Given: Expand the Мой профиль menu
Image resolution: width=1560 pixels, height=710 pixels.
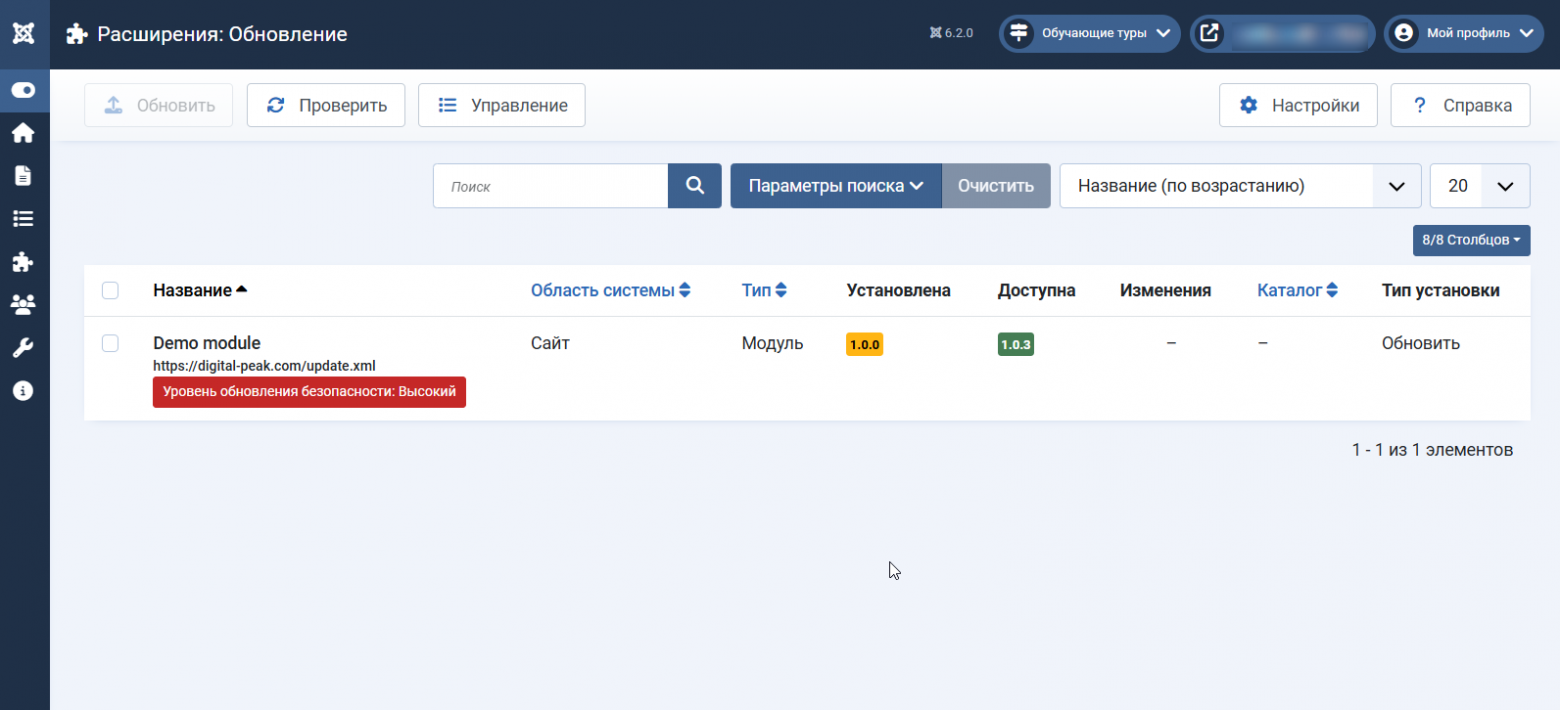Looking at the screenshot, I should coord(1464,33).
